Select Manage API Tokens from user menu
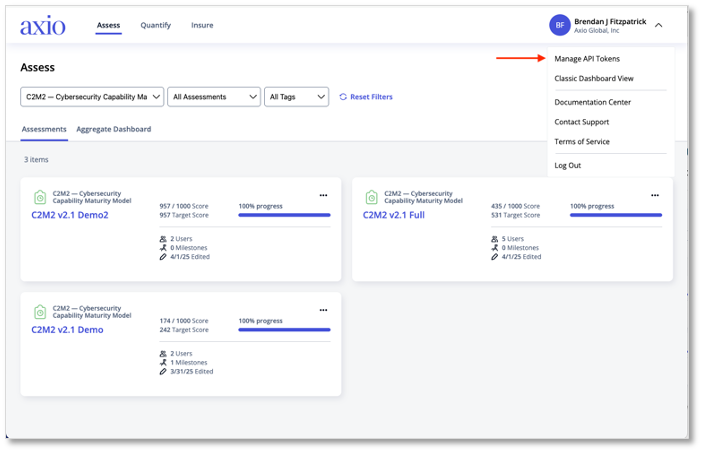Image resolution: width=702 pixels, height=452 pixels. (587, 59)
